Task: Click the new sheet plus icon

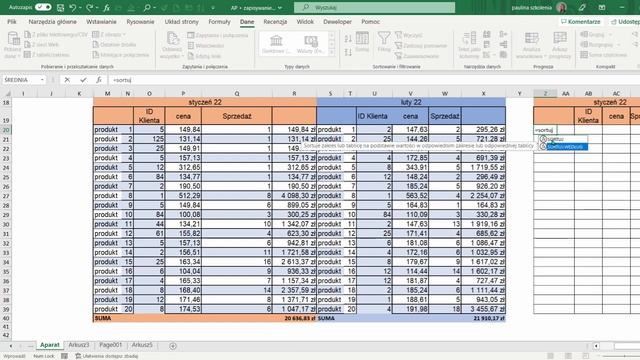Action: click(x=173, y=346)
